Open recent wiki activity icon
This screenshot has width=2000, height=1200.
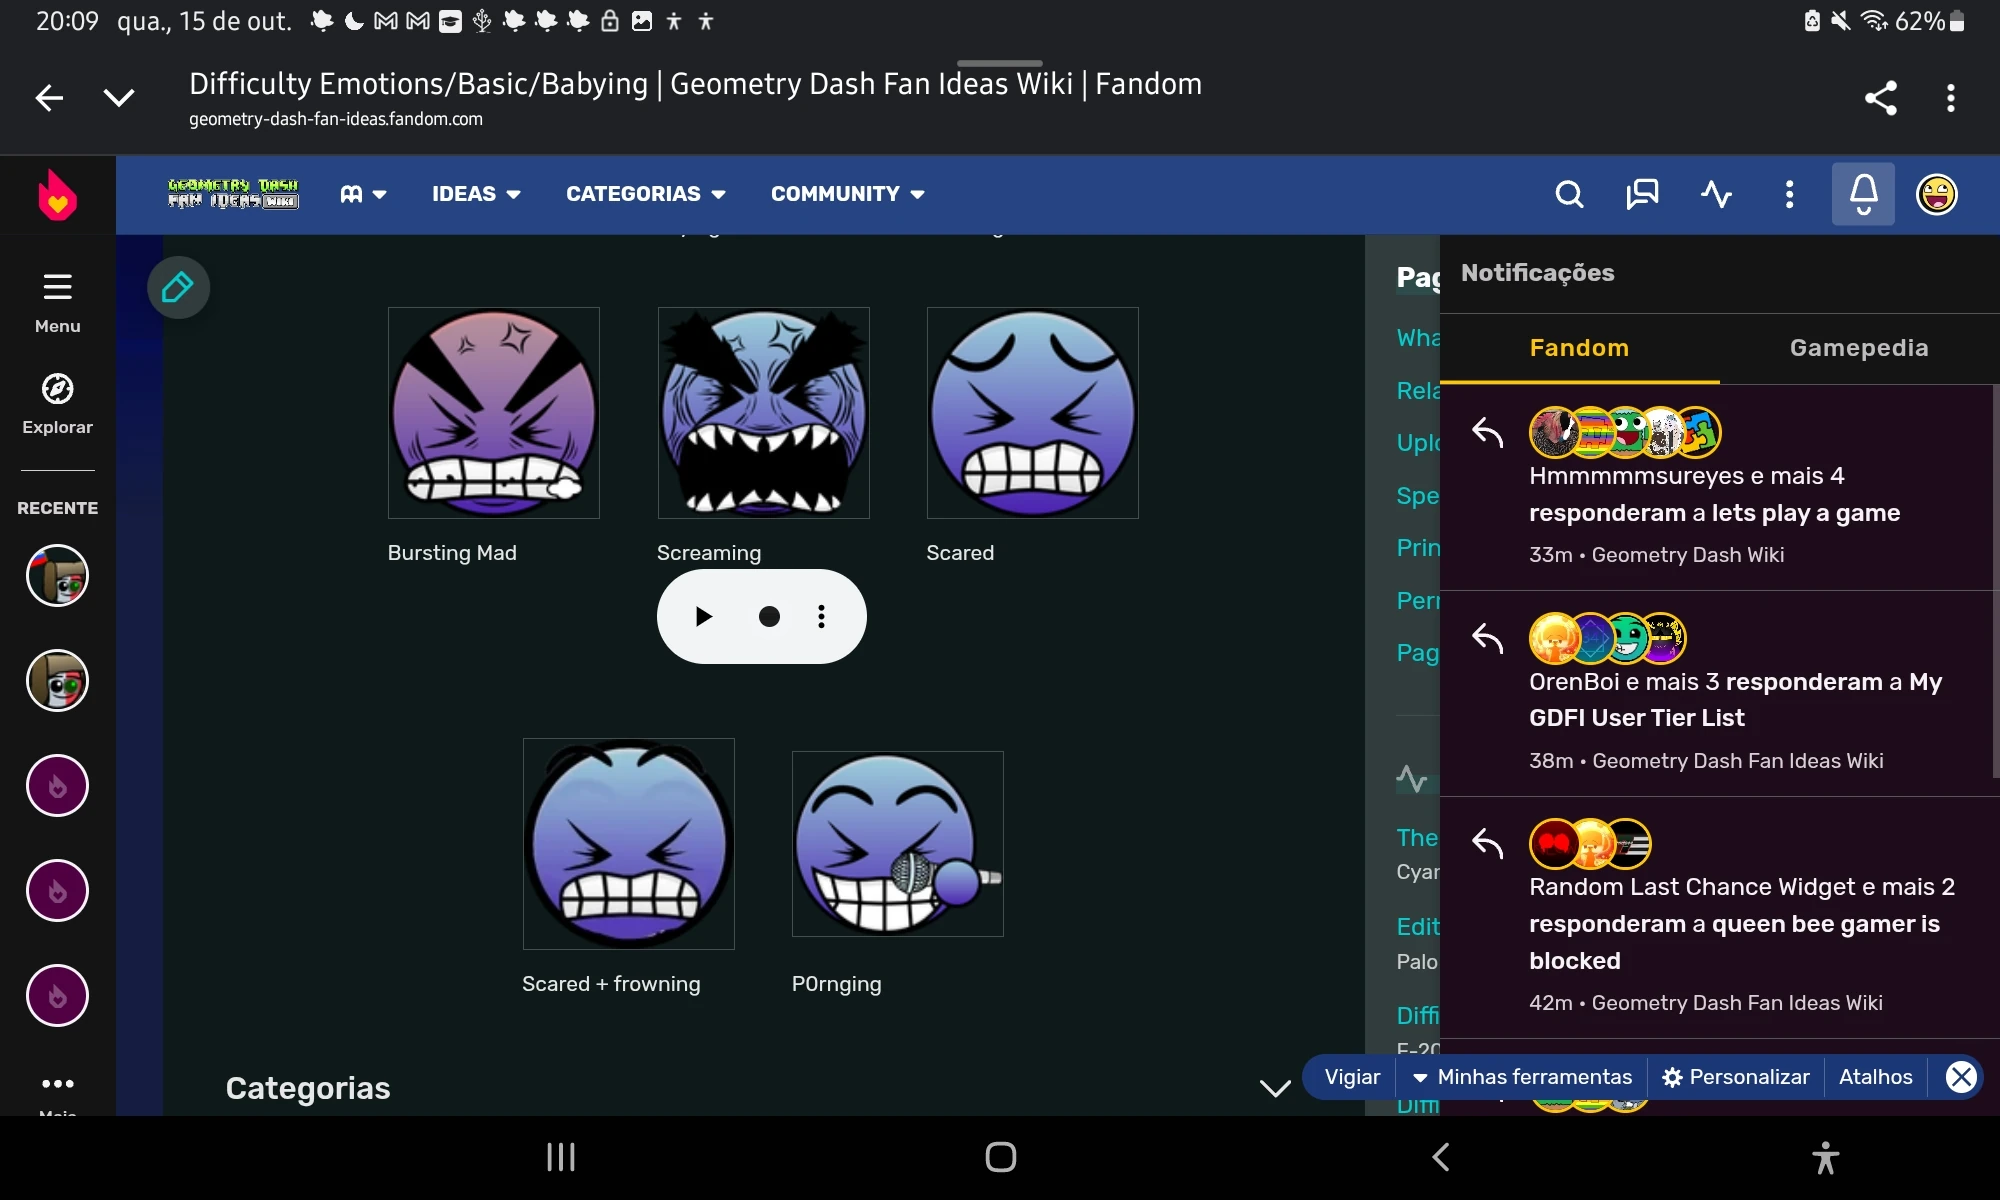coord(1716,194)
